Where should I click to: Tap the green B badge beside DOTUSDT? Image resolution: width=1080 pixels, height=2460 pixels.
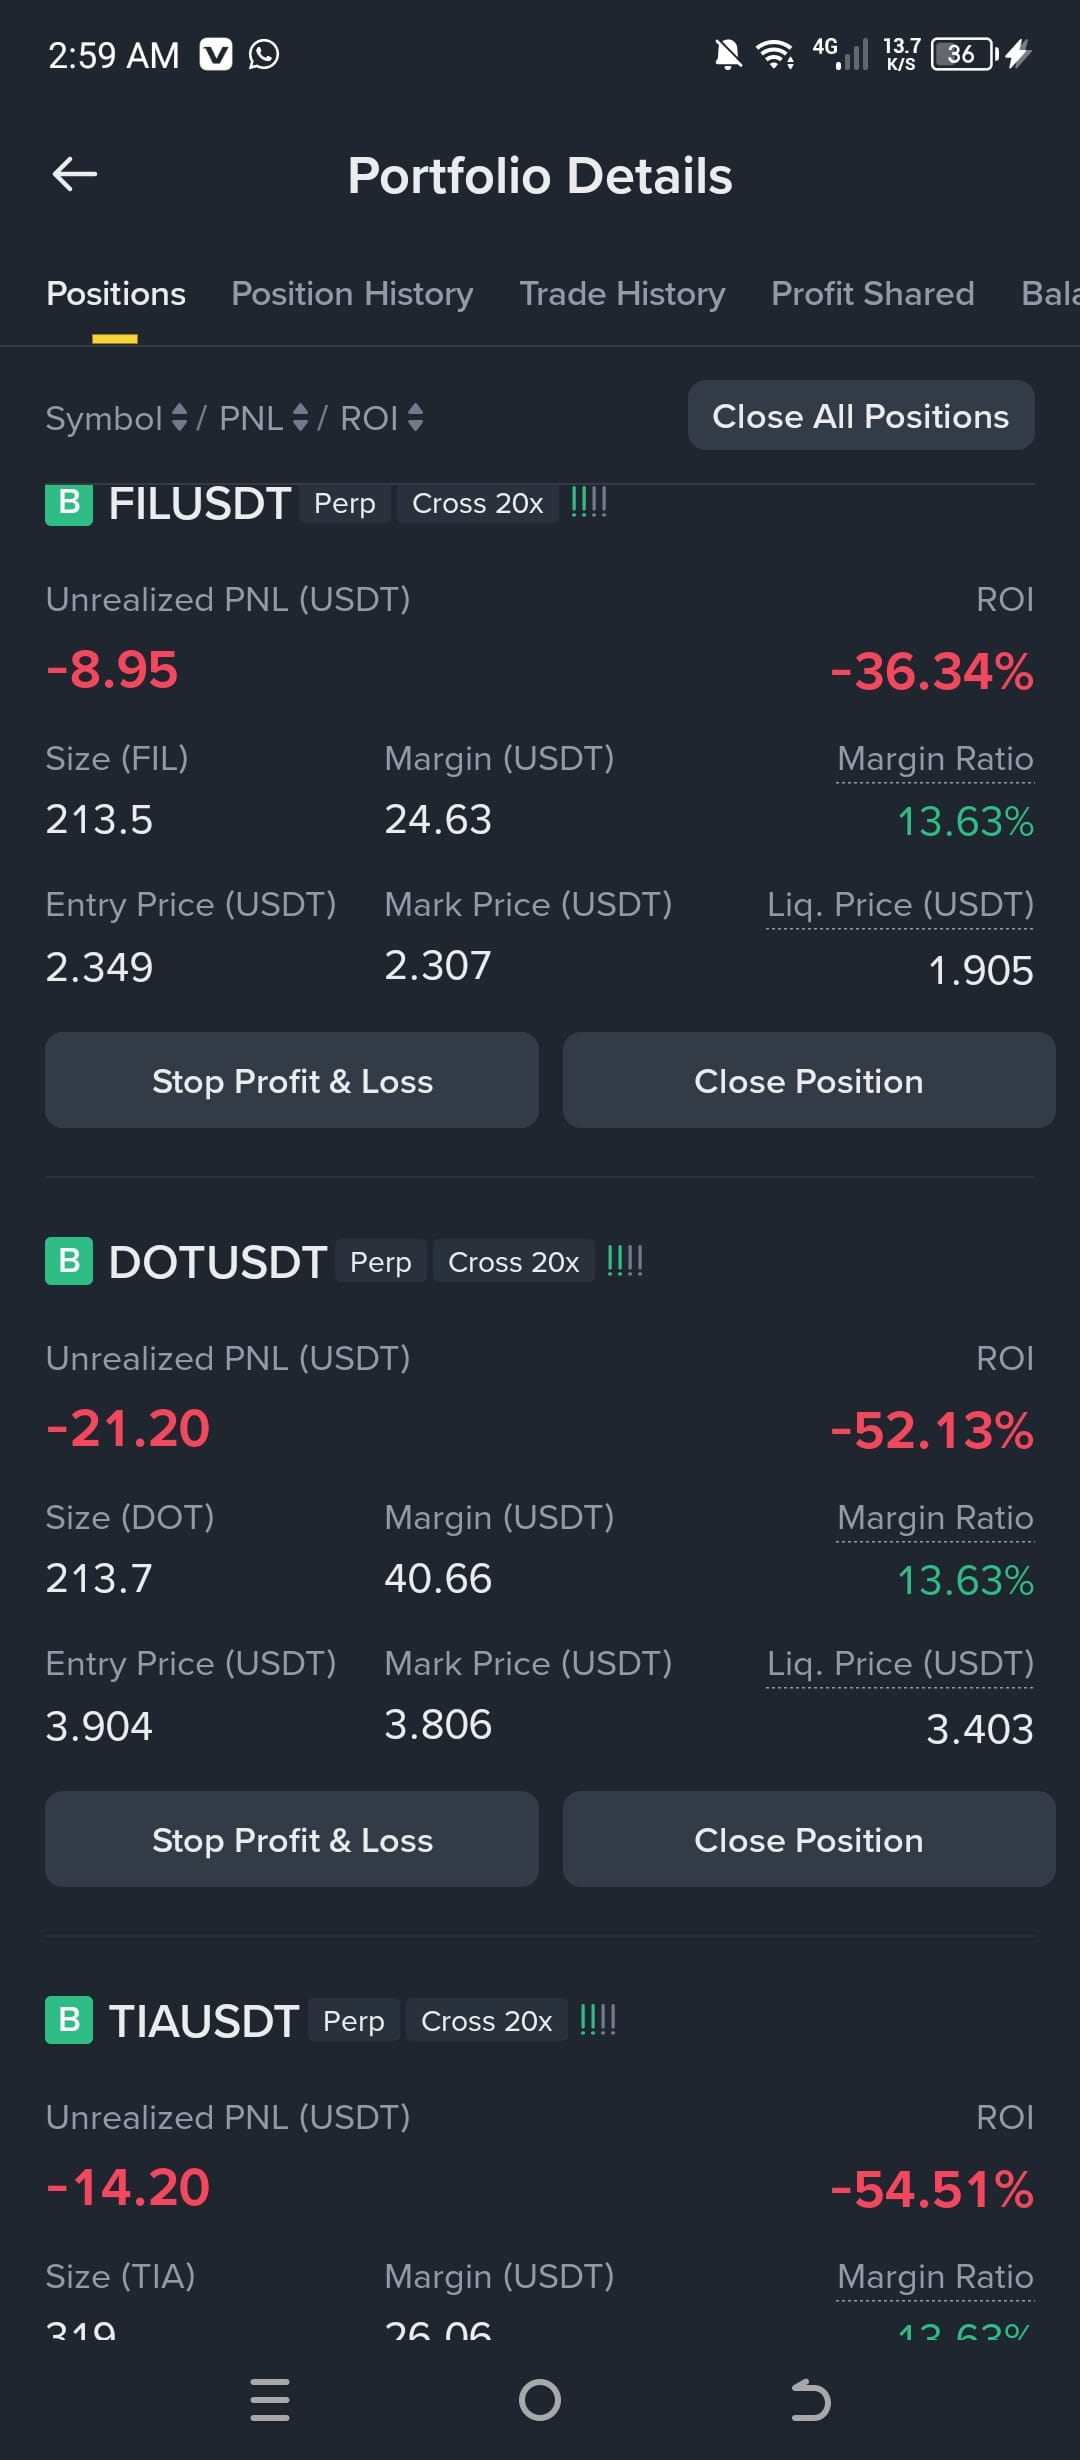69,1261
